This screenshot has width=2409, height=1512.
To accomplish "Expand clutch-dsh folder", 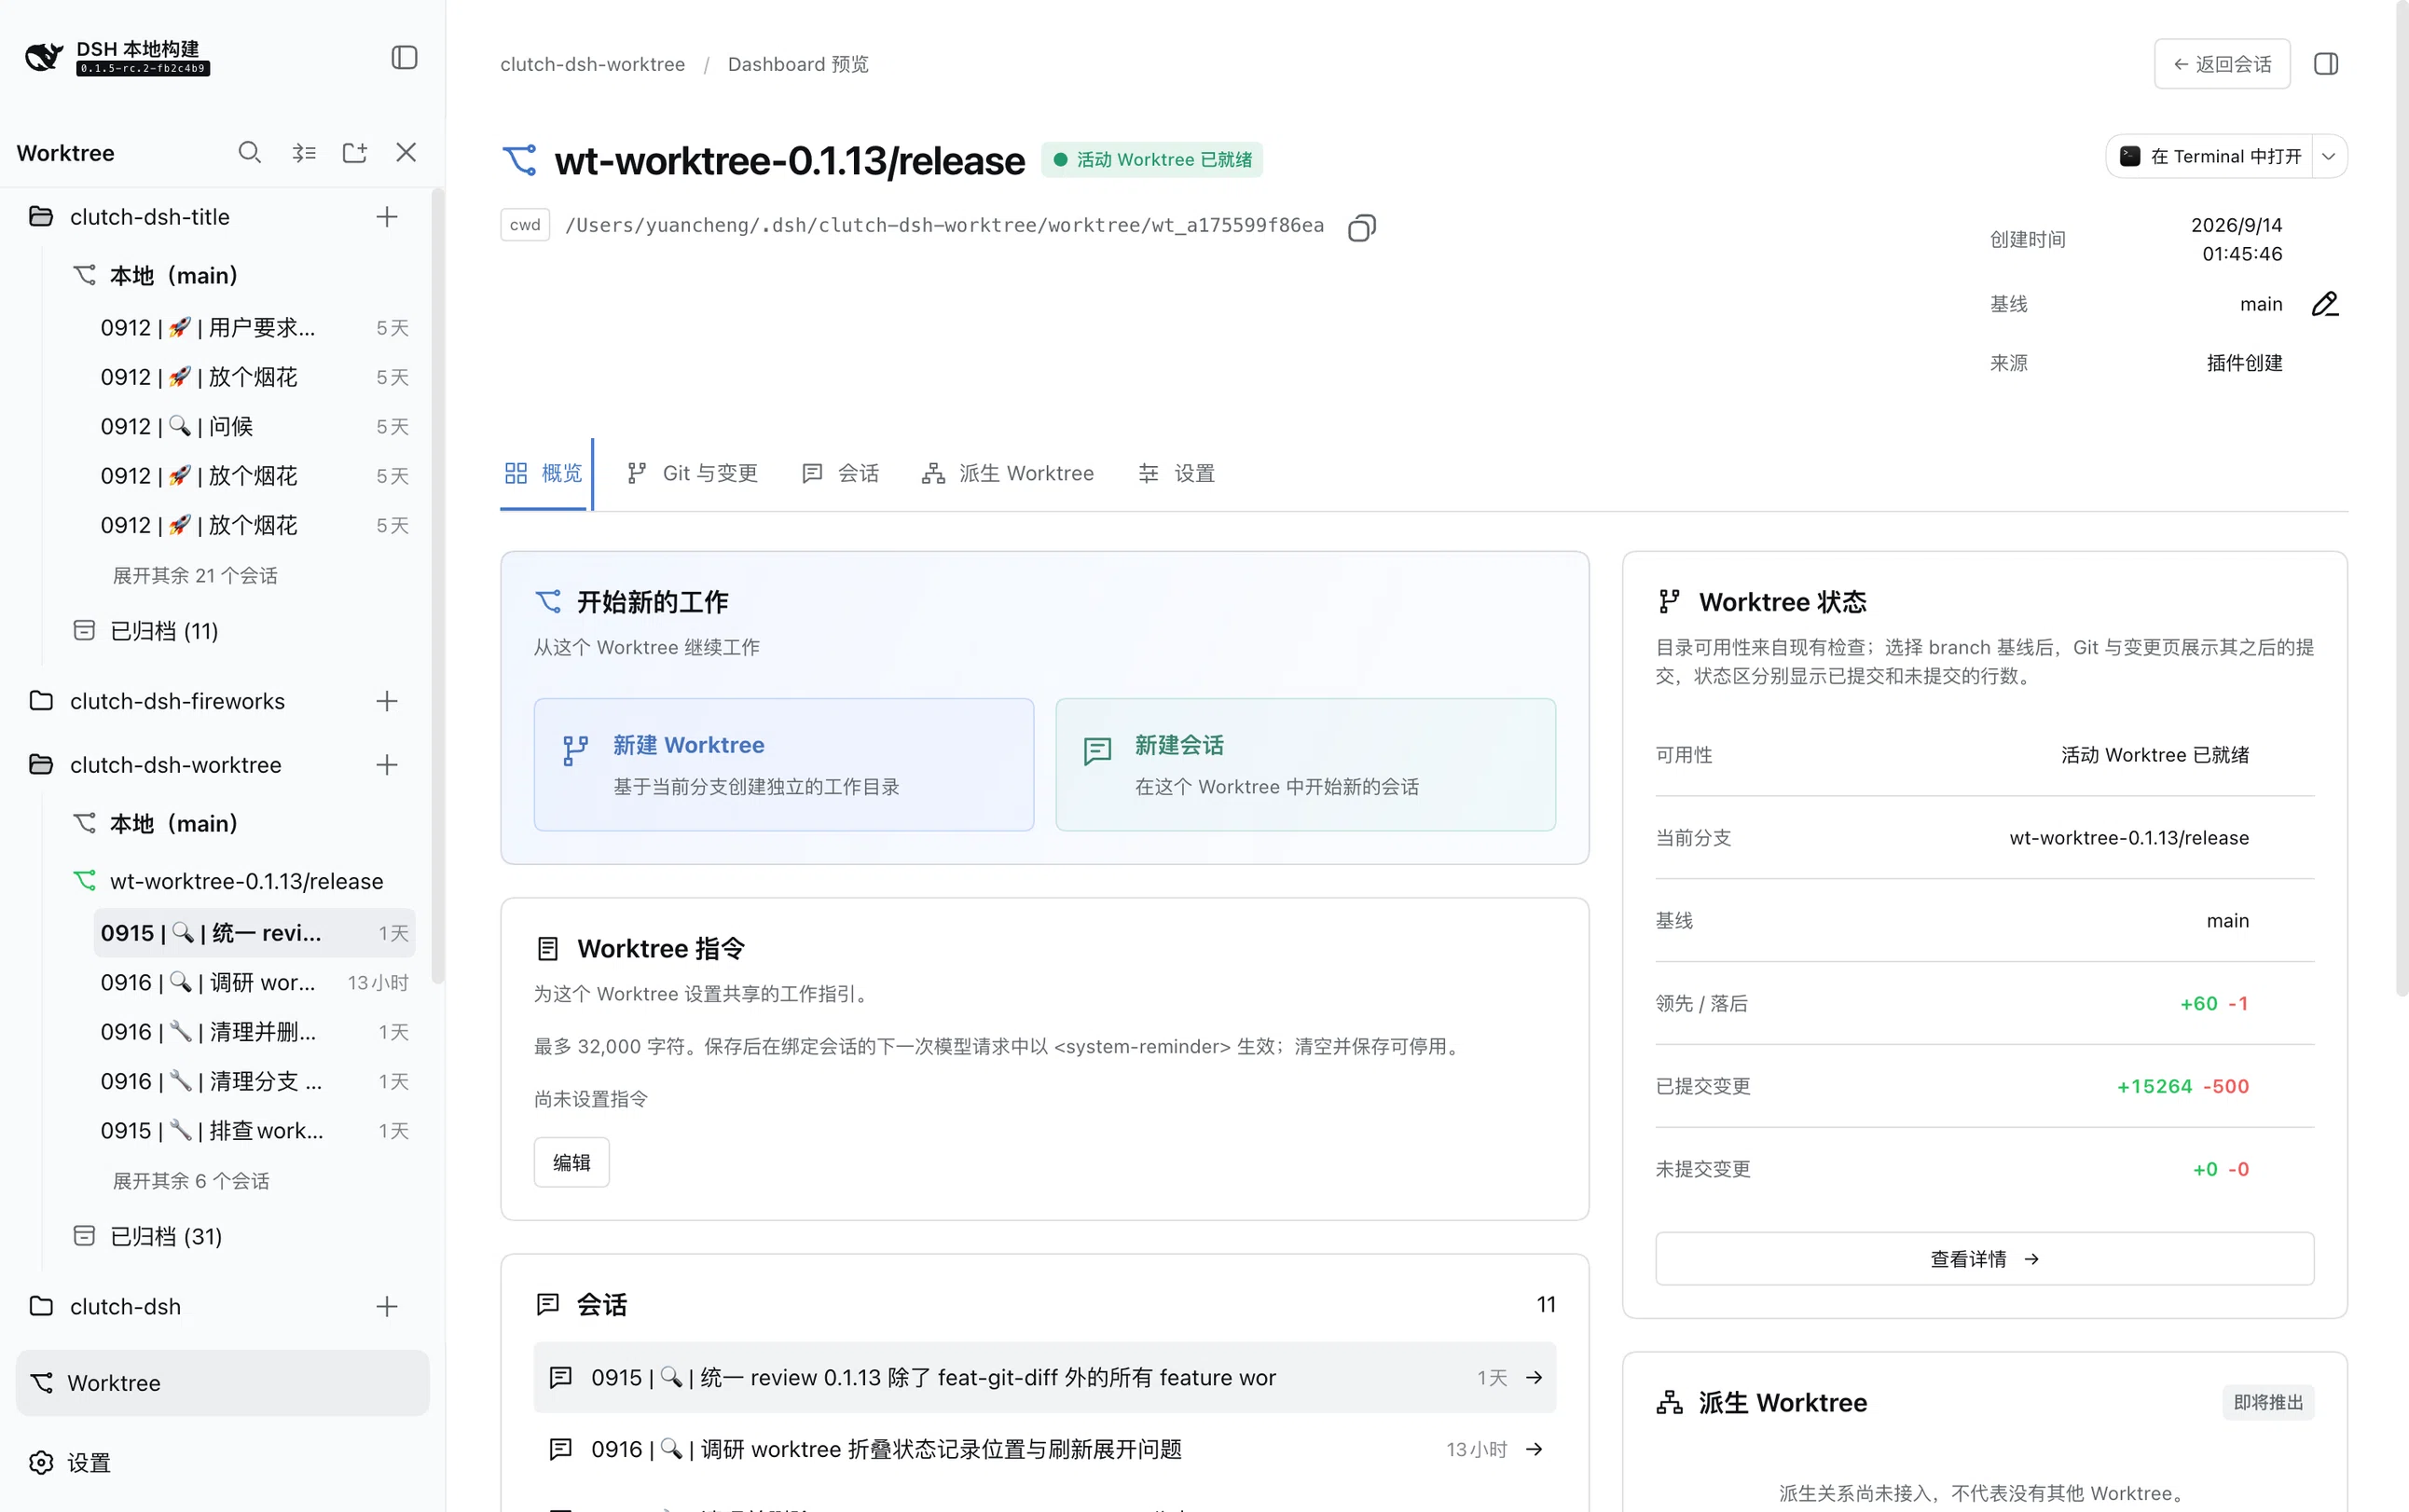I will coord(41,1307).
